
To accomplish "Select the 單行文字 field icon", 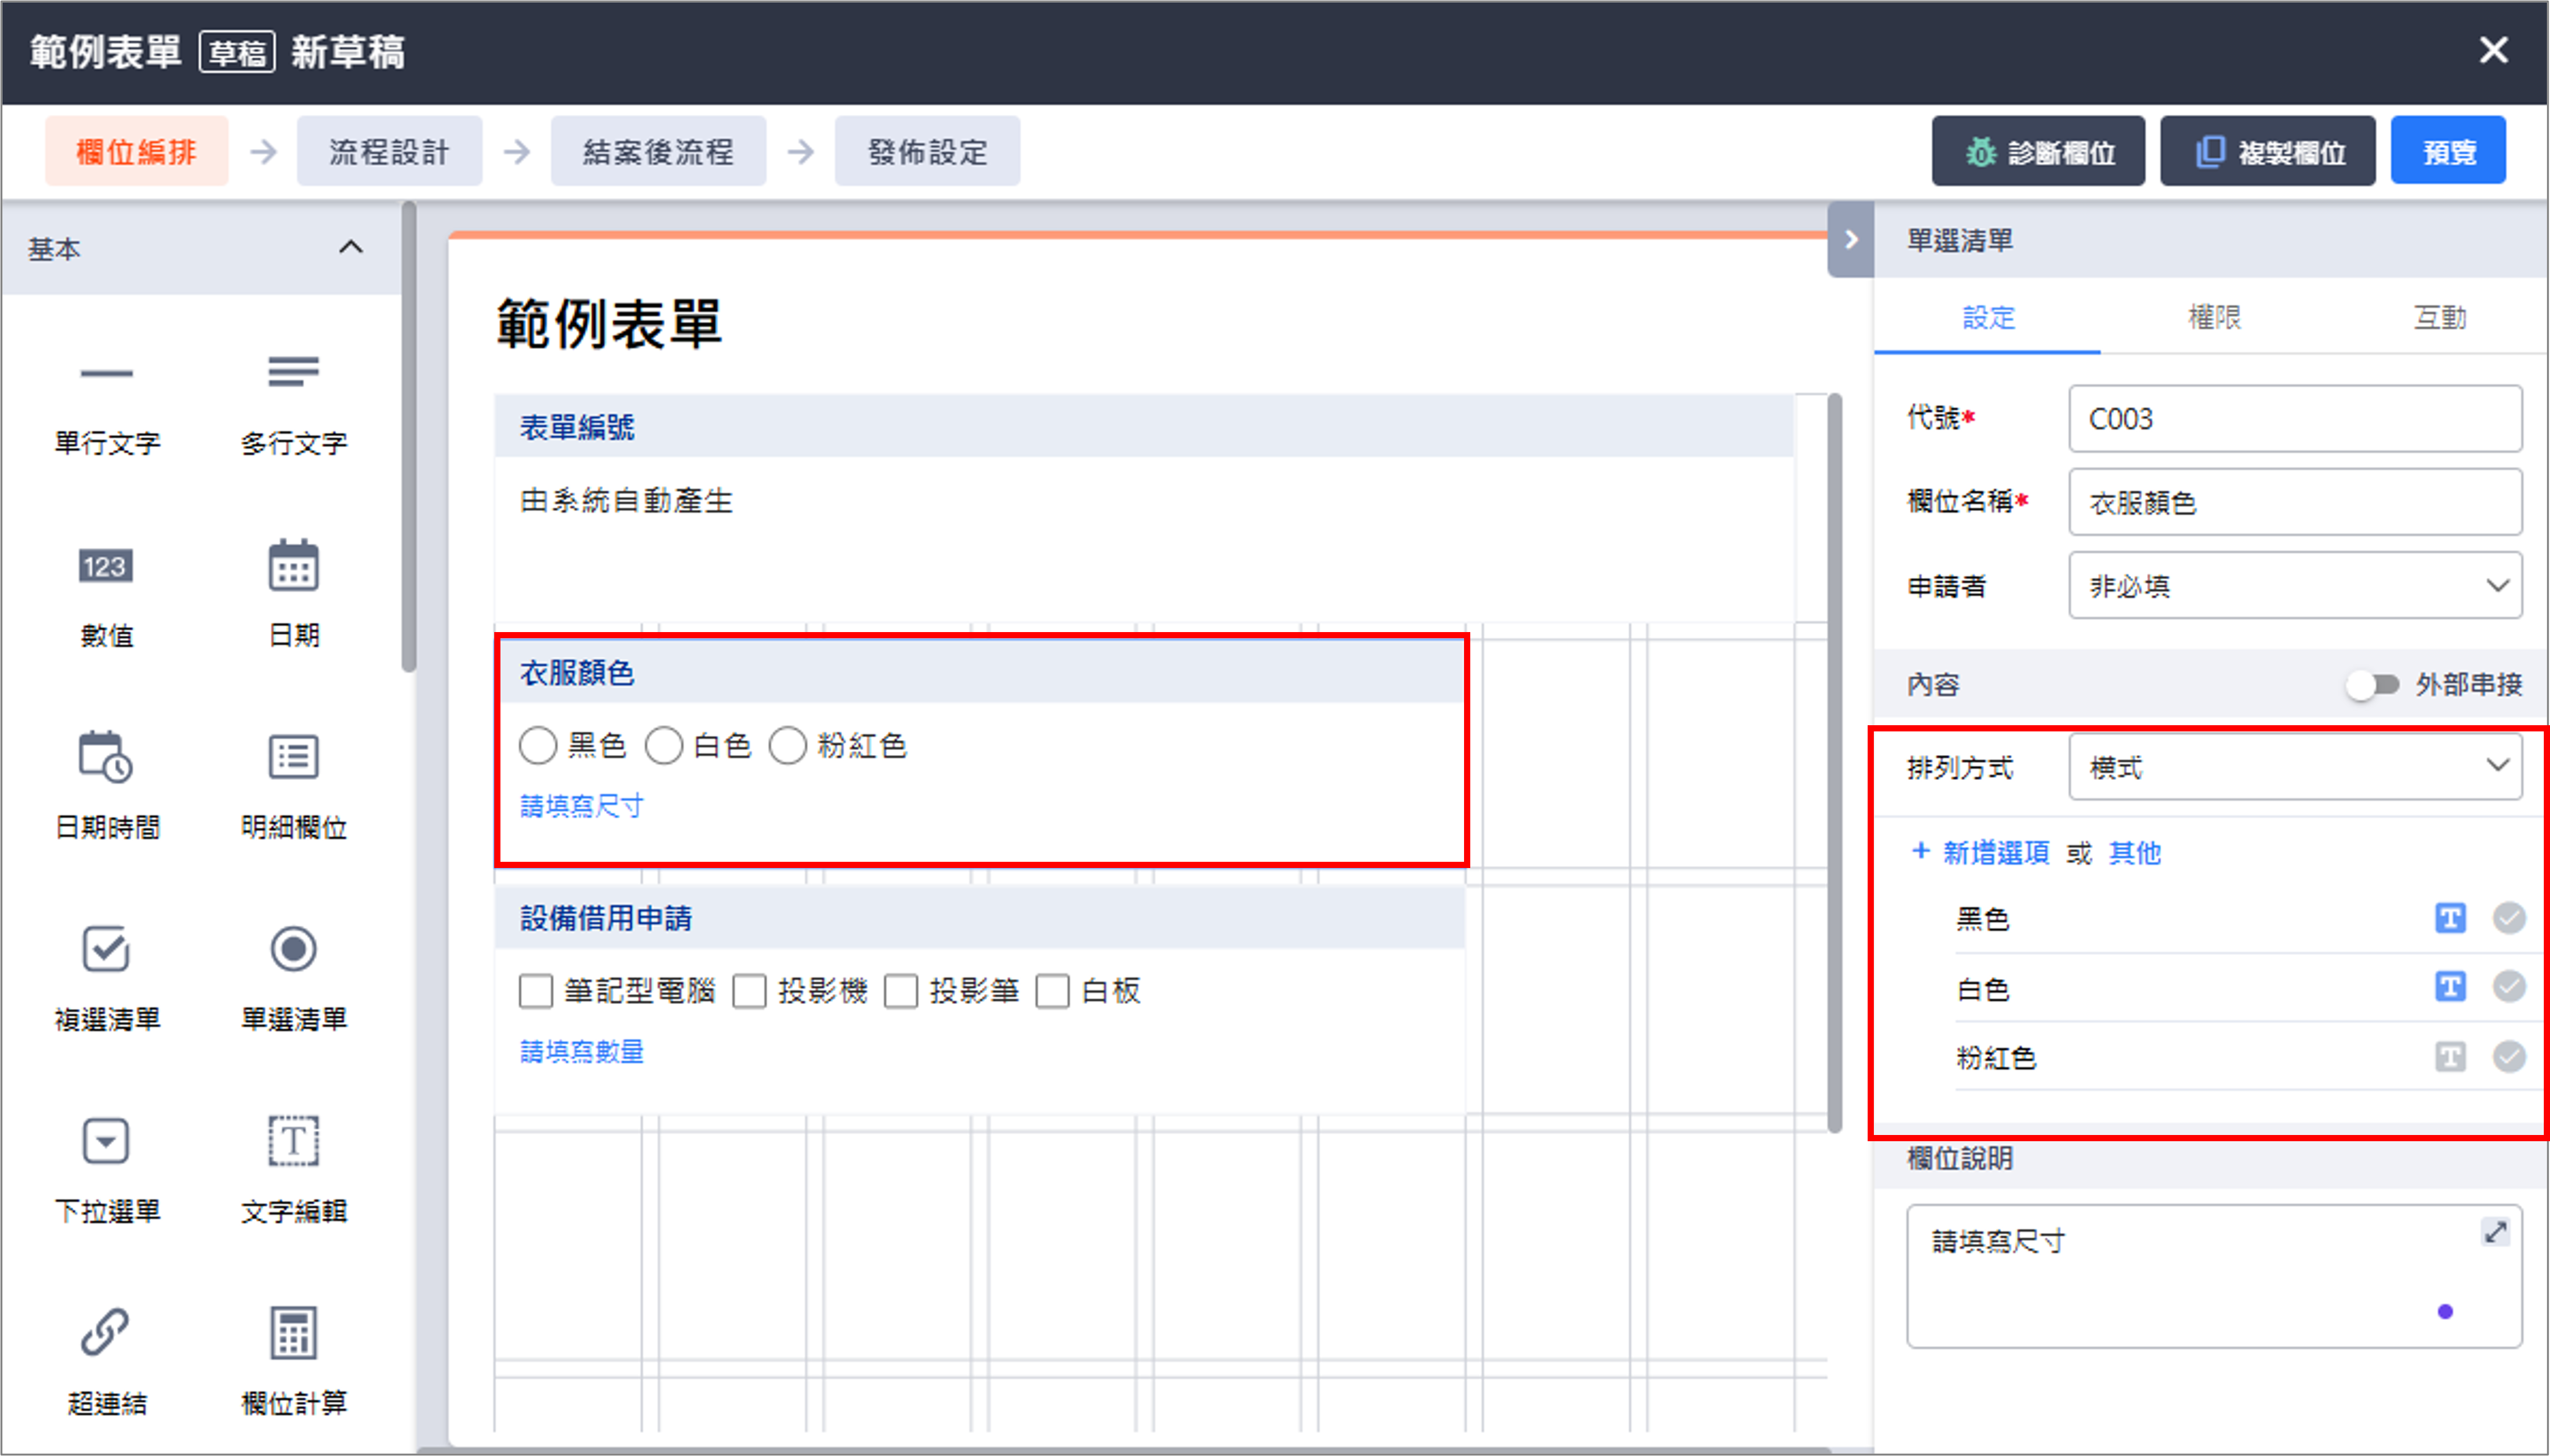I will click(x=106, y=374).
